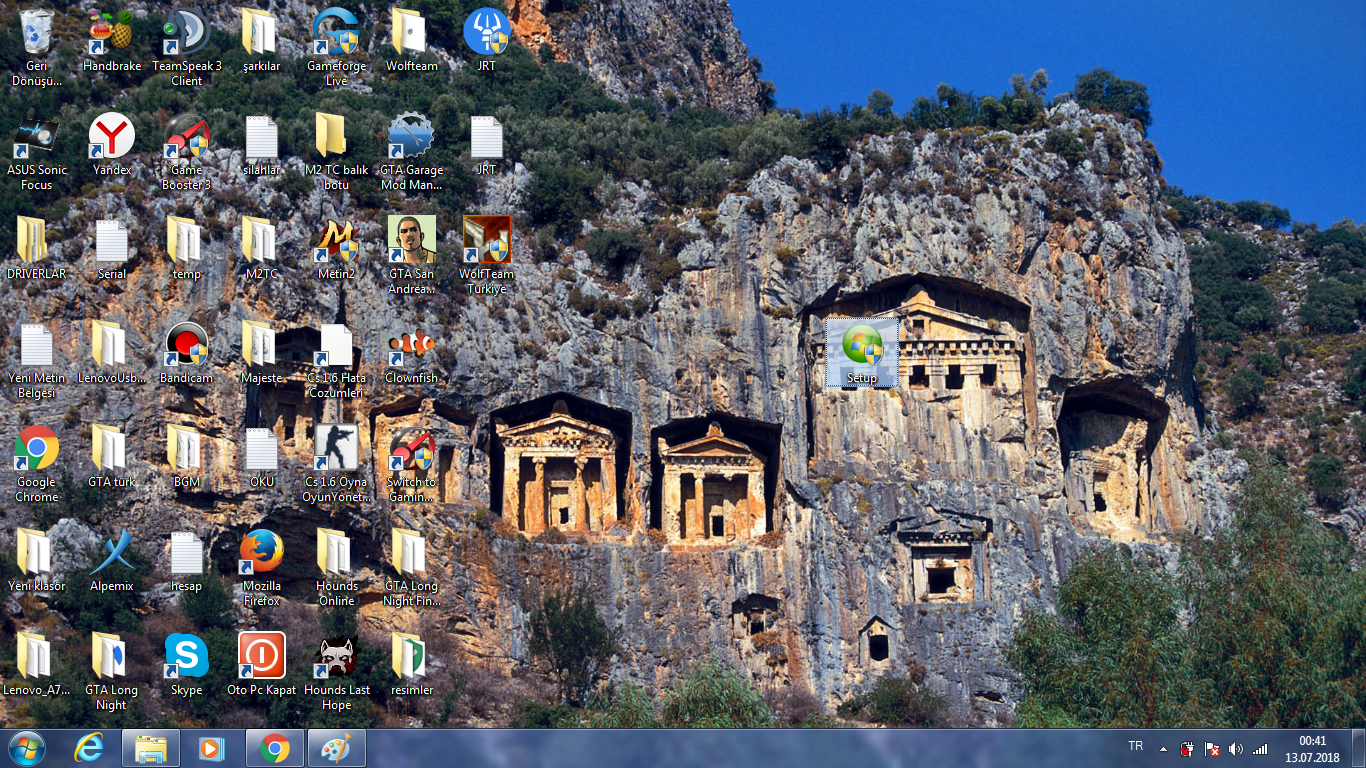Viewport: 1366px width, 768px height.
Task: Click the Yeni Metin Belgesi document
Action: [x=36, y=360]
